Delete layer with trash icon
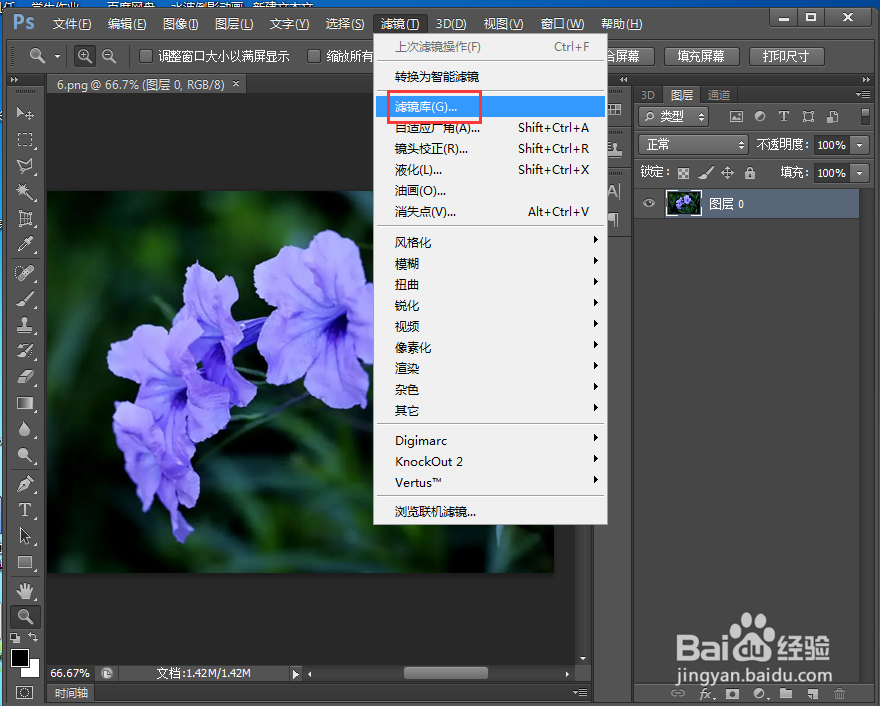This screenshot has height=706, width=880. pos(839,694)
